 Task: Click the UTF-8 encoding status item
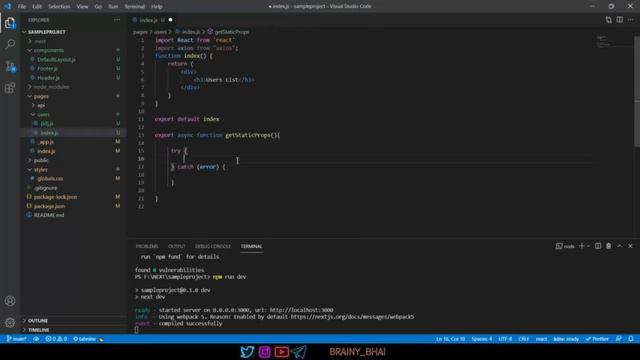(505, 339)
